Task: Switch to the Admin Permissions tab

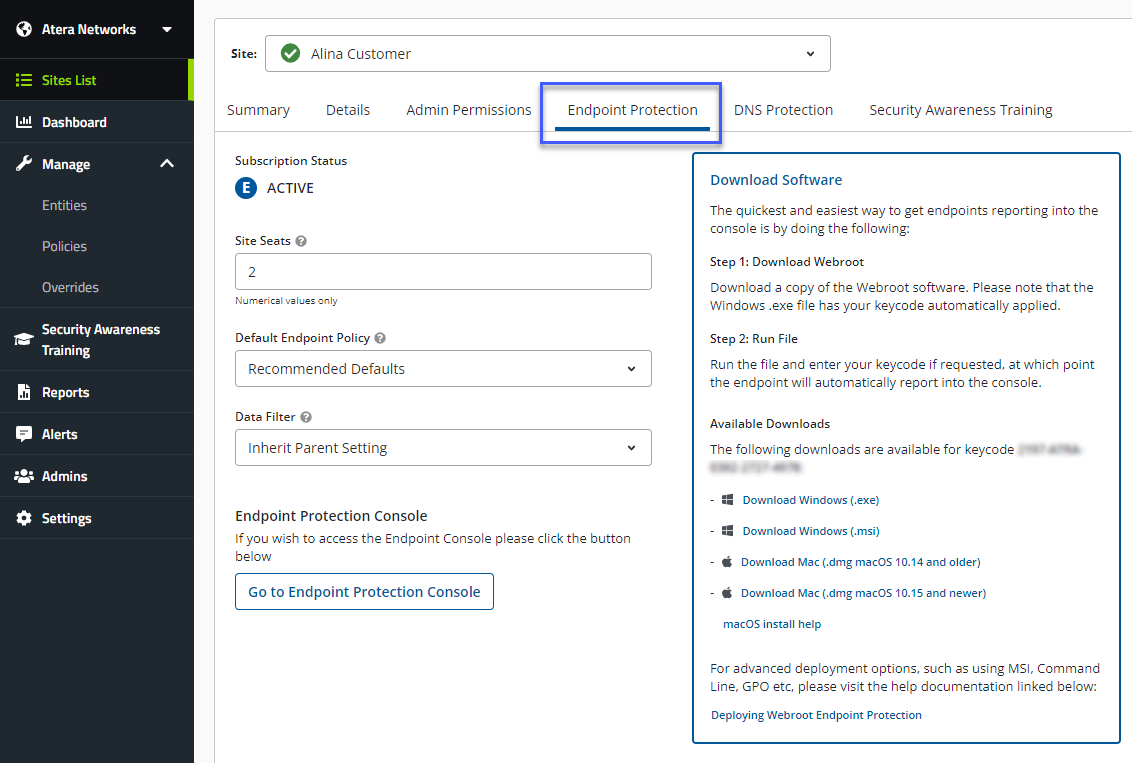Action: pos(468,110)
